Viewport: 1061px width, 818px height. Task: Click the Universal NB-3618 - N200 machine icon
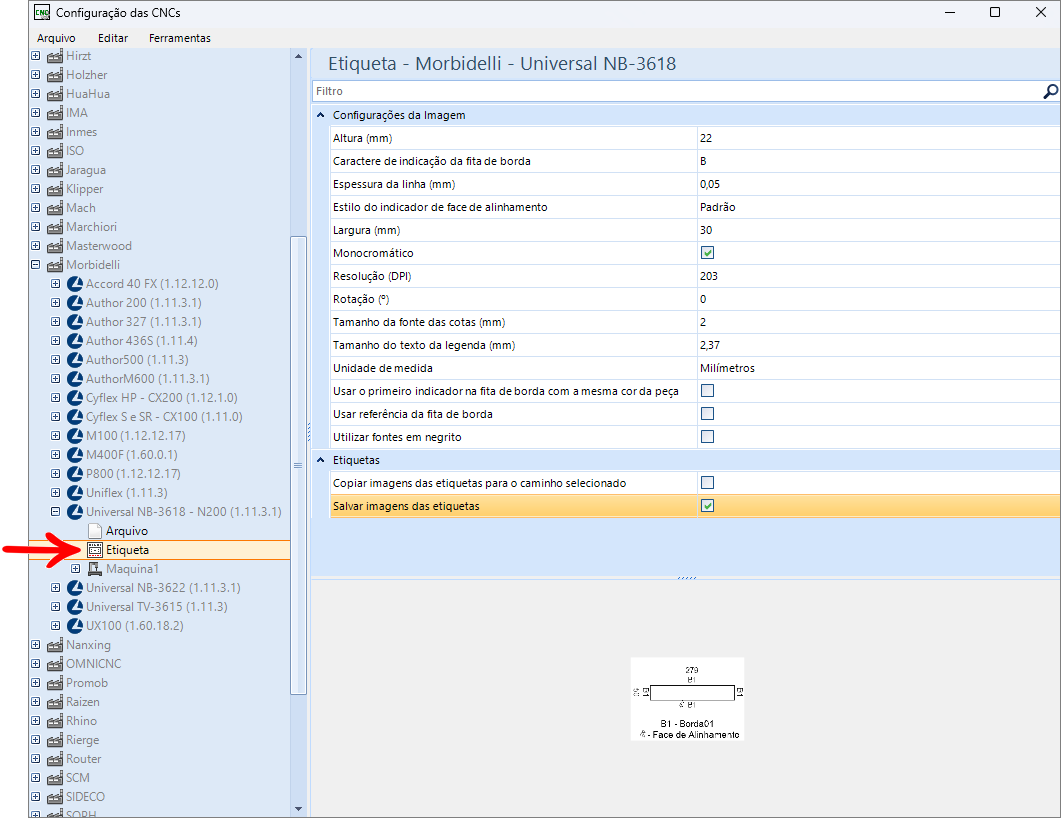74,512
